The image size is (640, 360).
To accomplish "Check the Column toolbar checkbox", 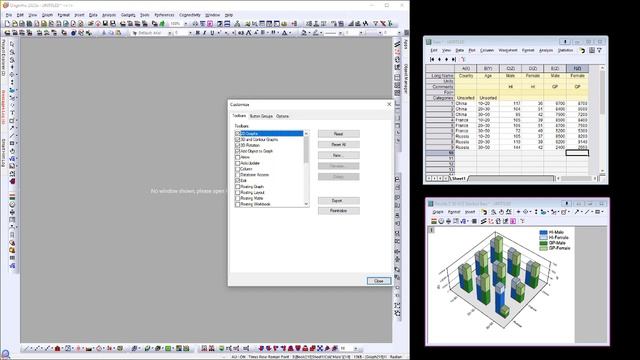I will point(238,169).
